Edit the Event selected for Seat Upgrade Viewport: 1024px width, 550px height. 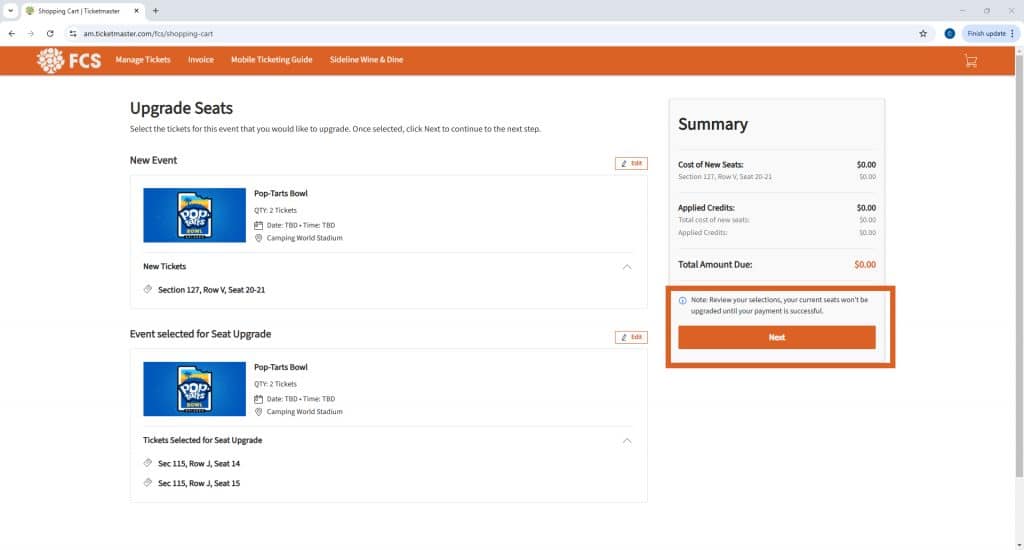click(x=631, y=337)
